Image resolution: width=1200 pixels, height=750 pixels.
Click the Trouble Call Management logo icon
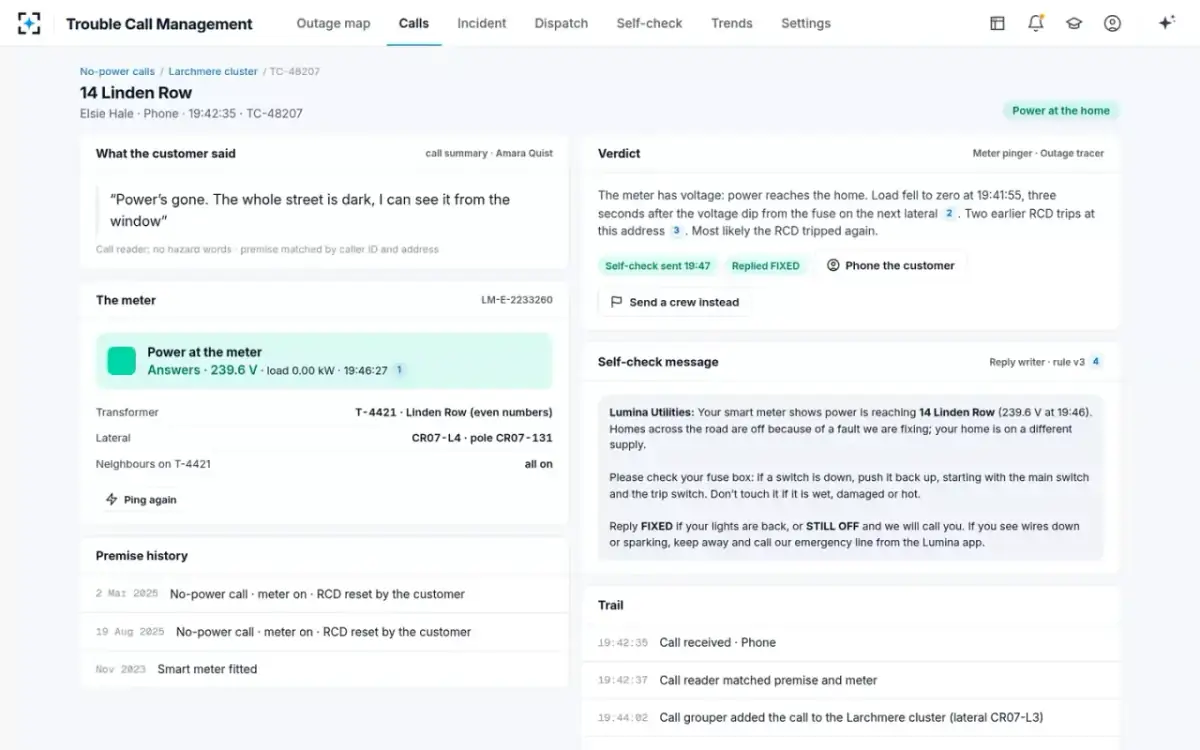(x=29, y=23)
